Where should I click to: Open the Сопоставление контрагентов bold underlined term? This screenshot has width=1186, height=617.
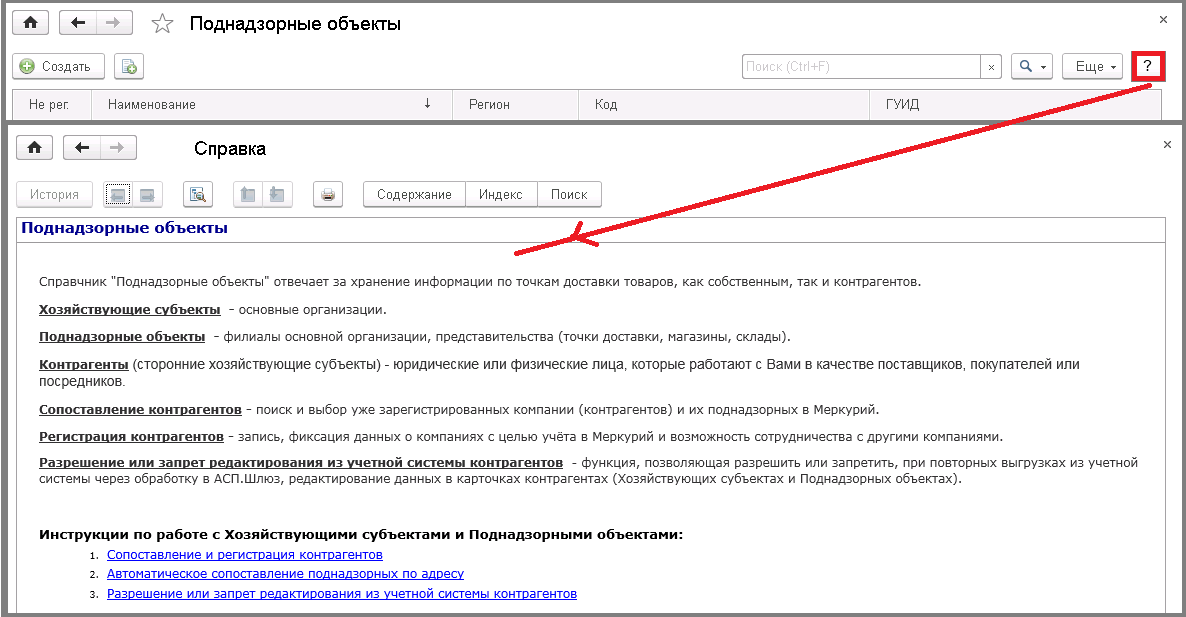[x=141, y=409]
